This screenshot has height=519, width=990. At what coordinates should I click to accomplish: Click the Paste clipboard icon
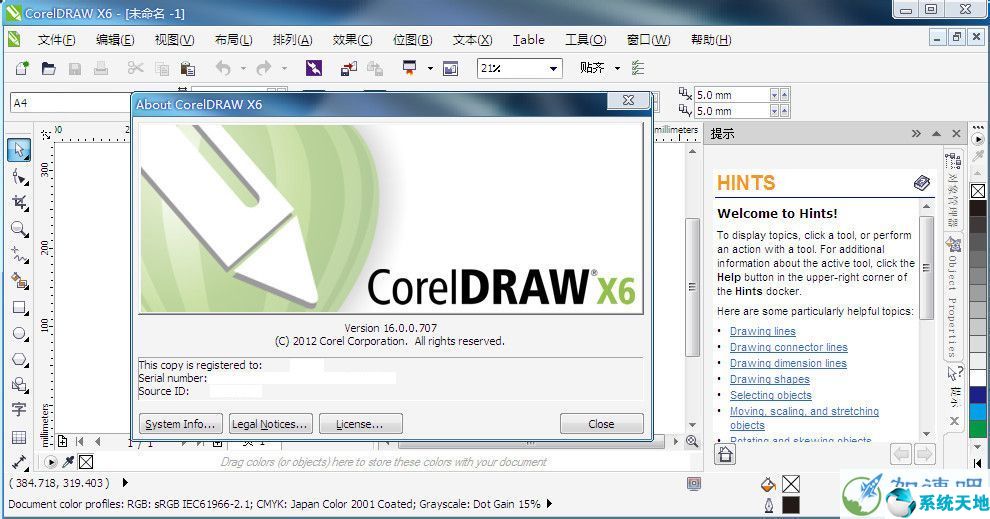pyautogui.click(x=188, y=68)
